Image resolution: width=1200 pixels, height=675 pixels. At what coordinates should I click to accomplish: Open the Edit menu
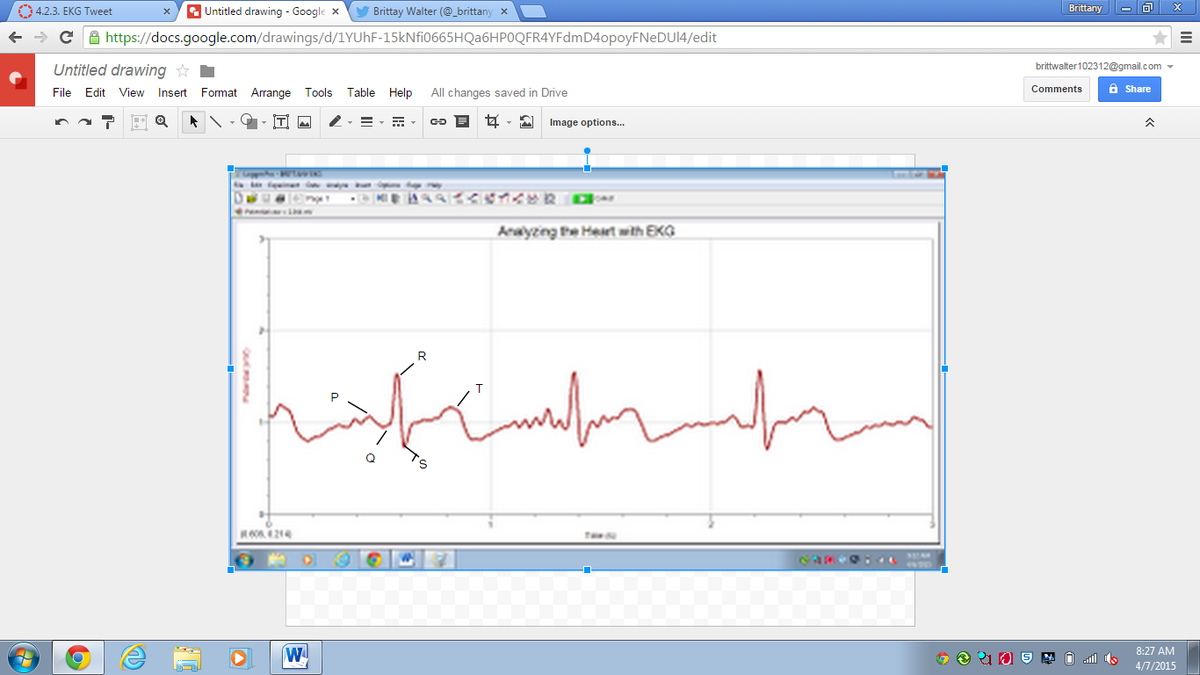(x=95, y=92)
